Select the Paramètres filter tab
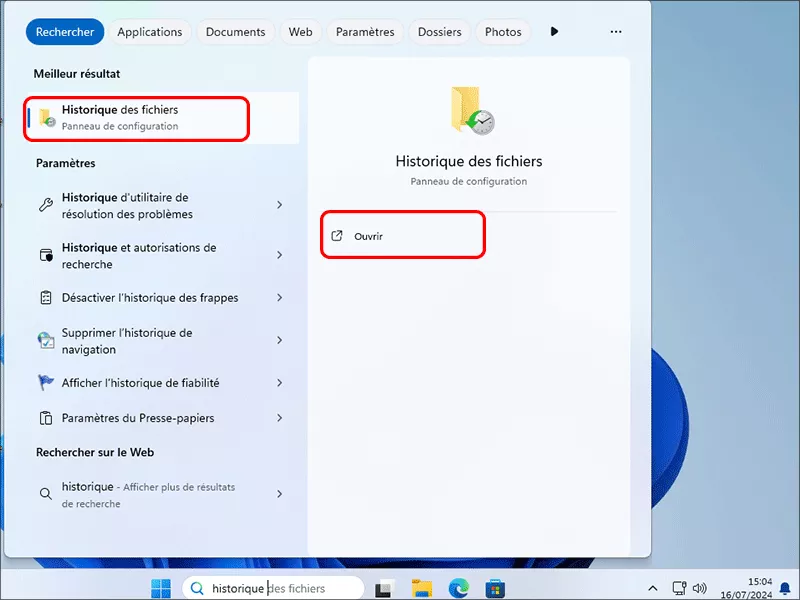Screen dimensions: 800x600 [365, 32]
